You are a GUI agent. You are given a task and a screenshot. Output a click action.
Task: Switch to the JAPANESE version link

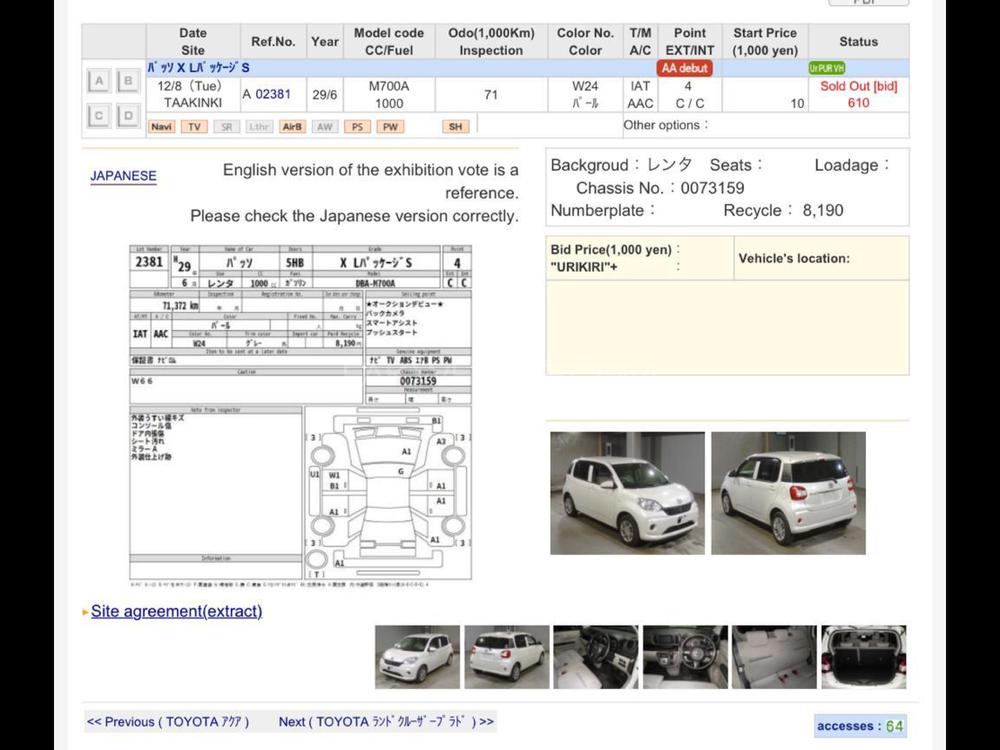point(123,176)
